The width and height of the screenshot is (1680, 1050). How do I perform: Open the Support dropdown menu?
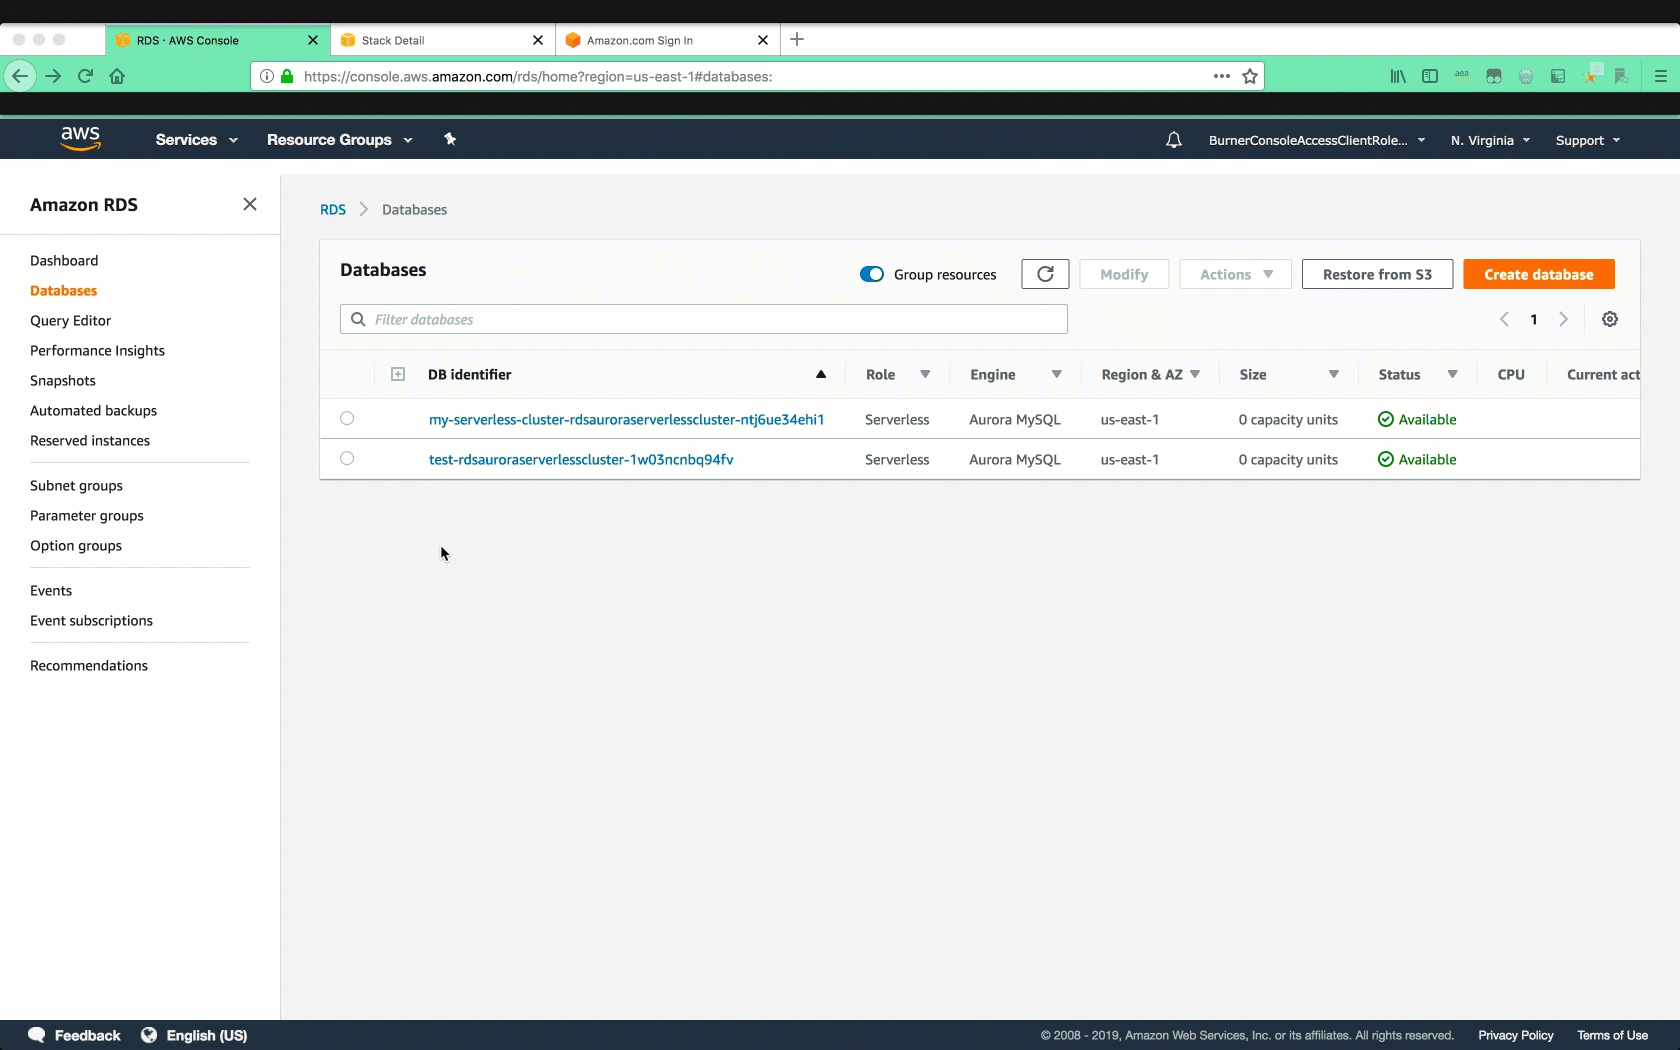[1588, 140]
